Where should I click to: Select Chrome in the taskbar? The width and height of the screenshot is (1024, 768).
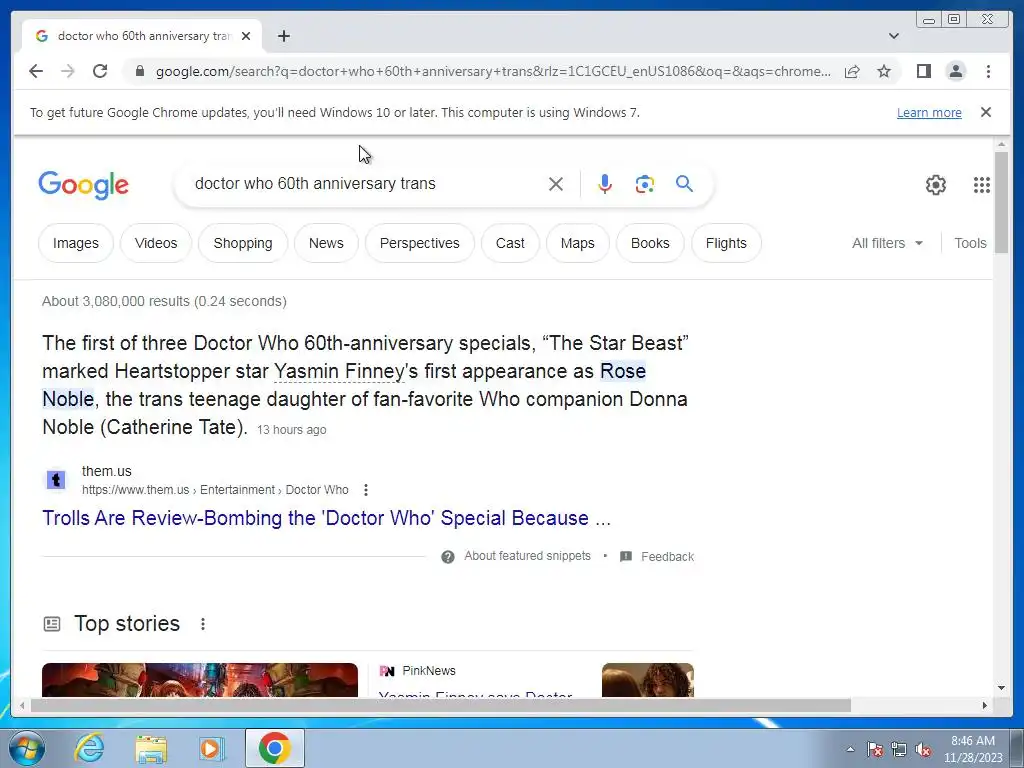point(274,748)
